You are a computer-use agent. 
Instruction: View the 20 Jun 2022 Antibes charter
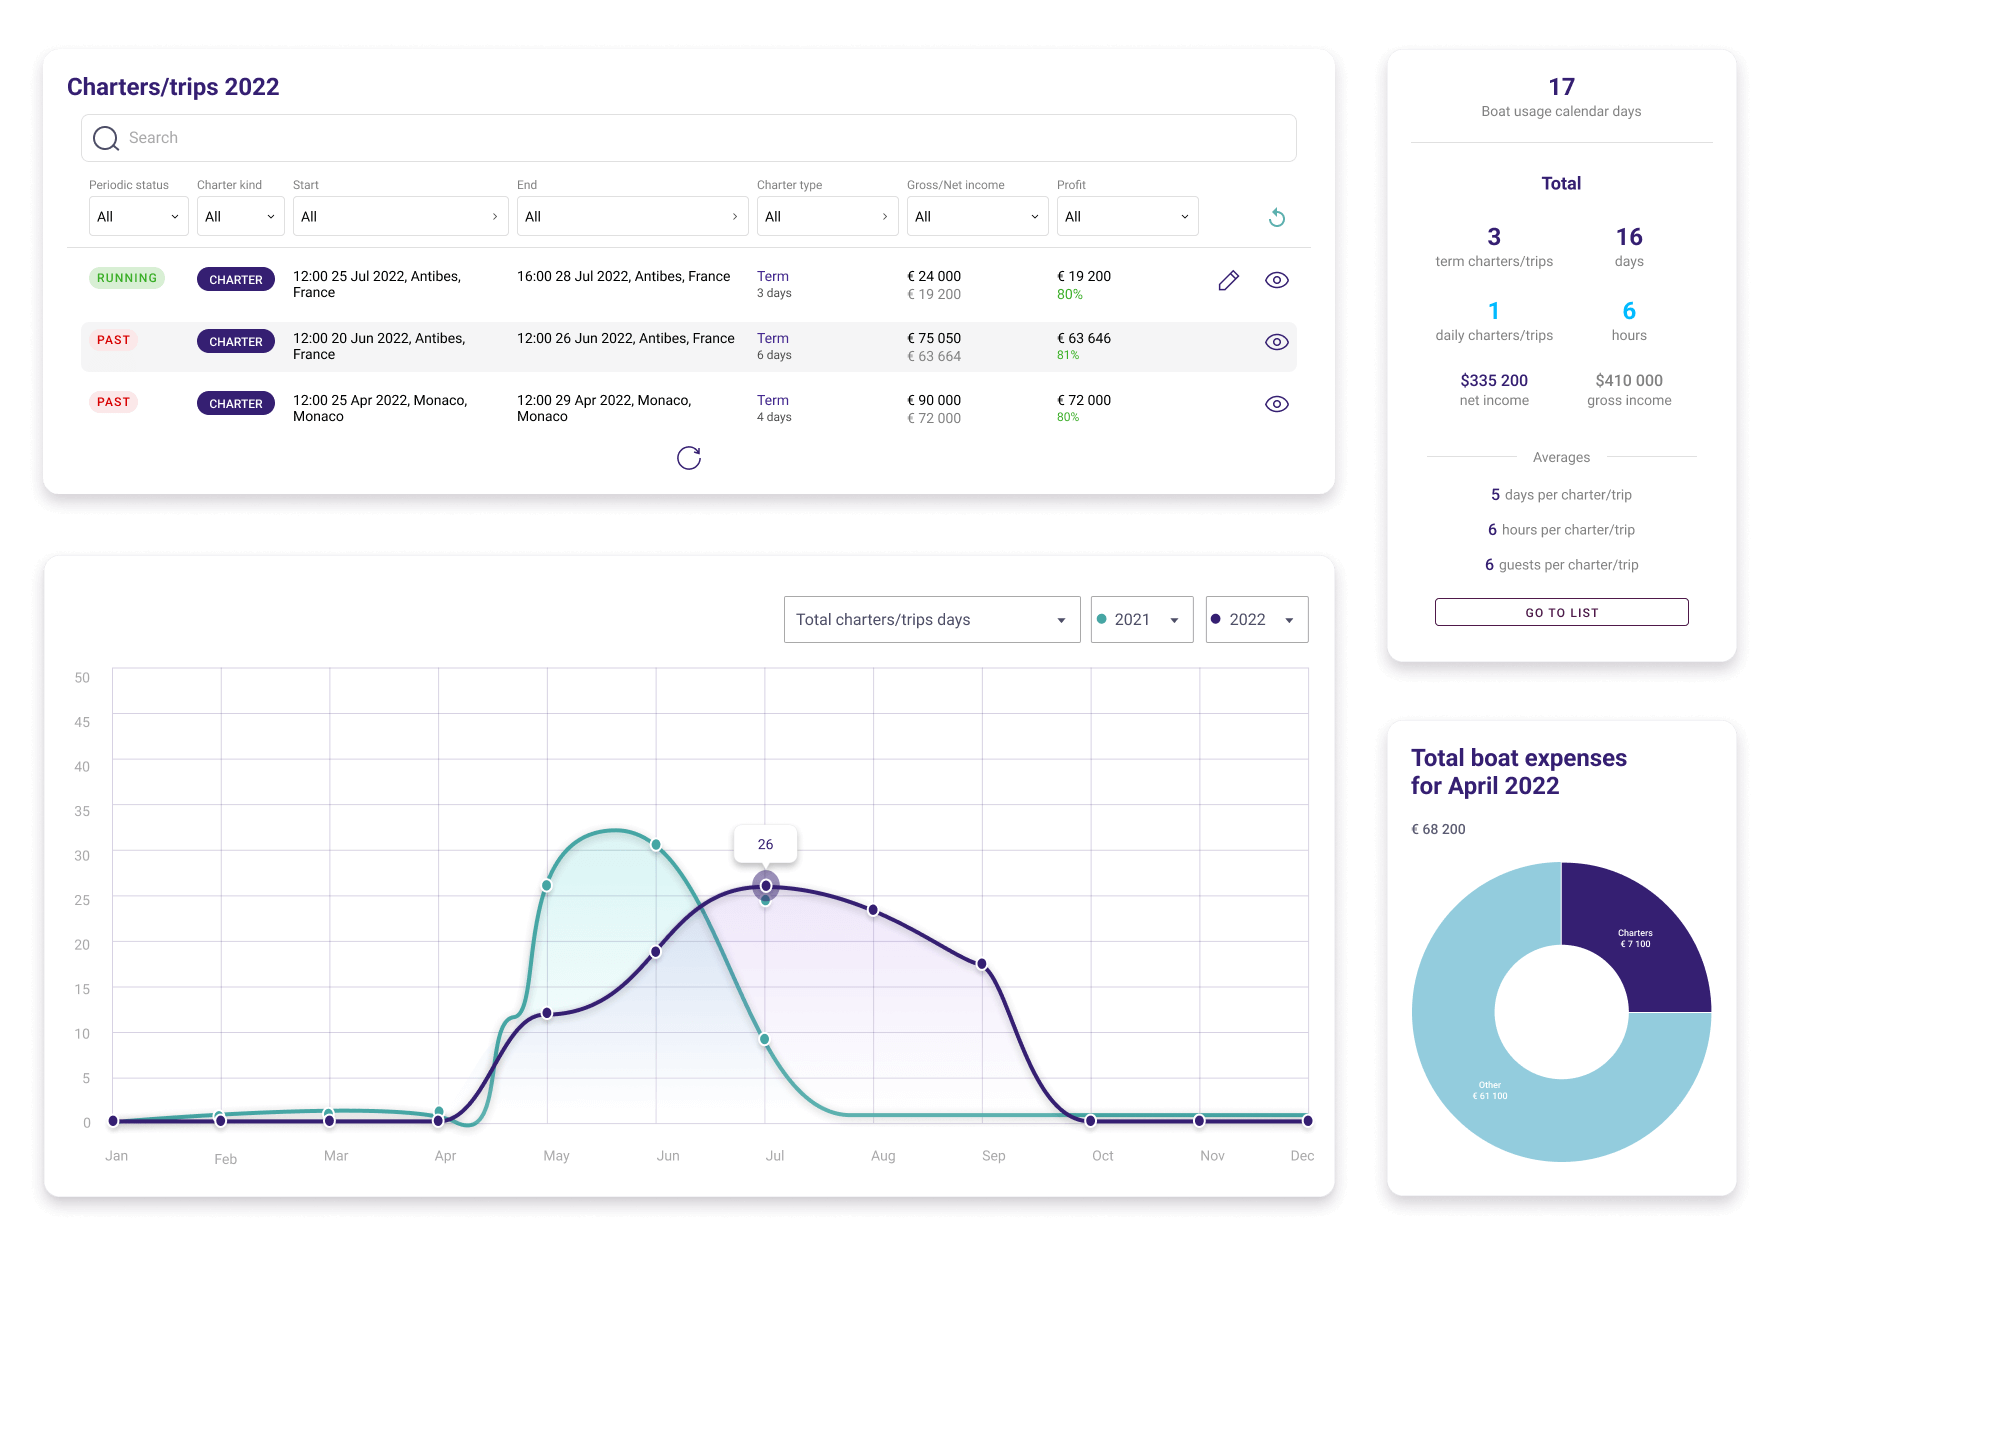click(1276, 342)
